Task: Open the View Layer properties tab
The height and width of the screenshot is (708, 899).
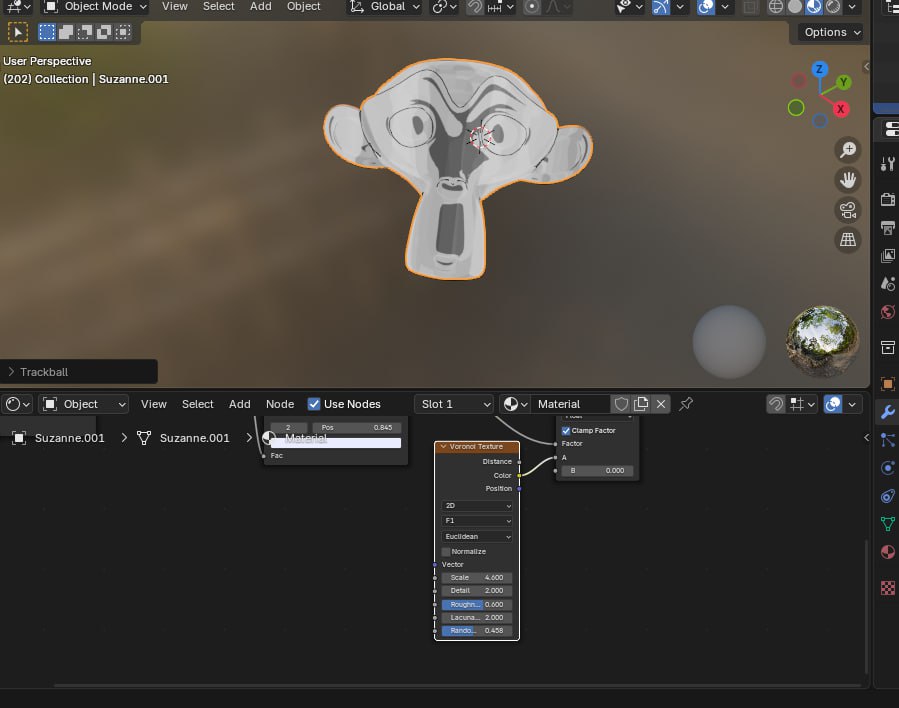Action: coord(888,256)
